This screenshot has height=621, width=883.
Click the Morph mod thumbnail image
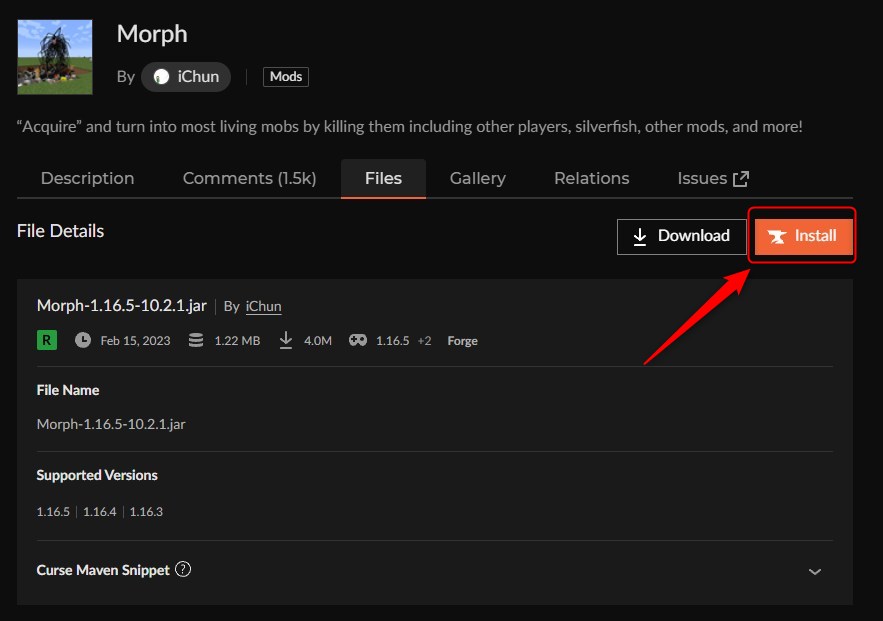point(55,57)
